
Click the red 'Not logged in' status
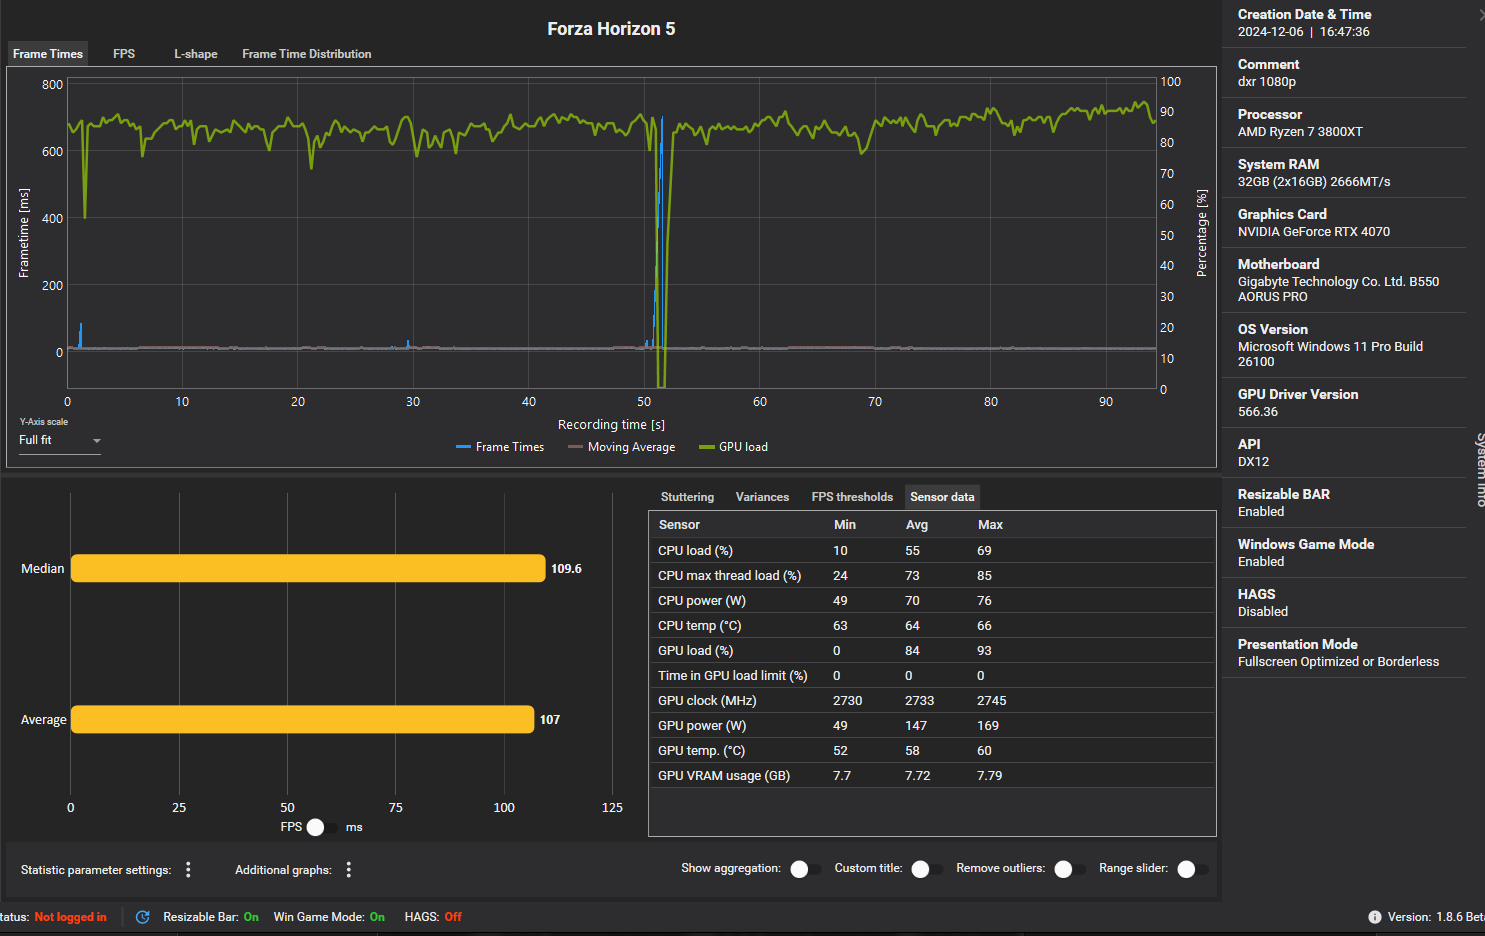[x=70, y=917]
